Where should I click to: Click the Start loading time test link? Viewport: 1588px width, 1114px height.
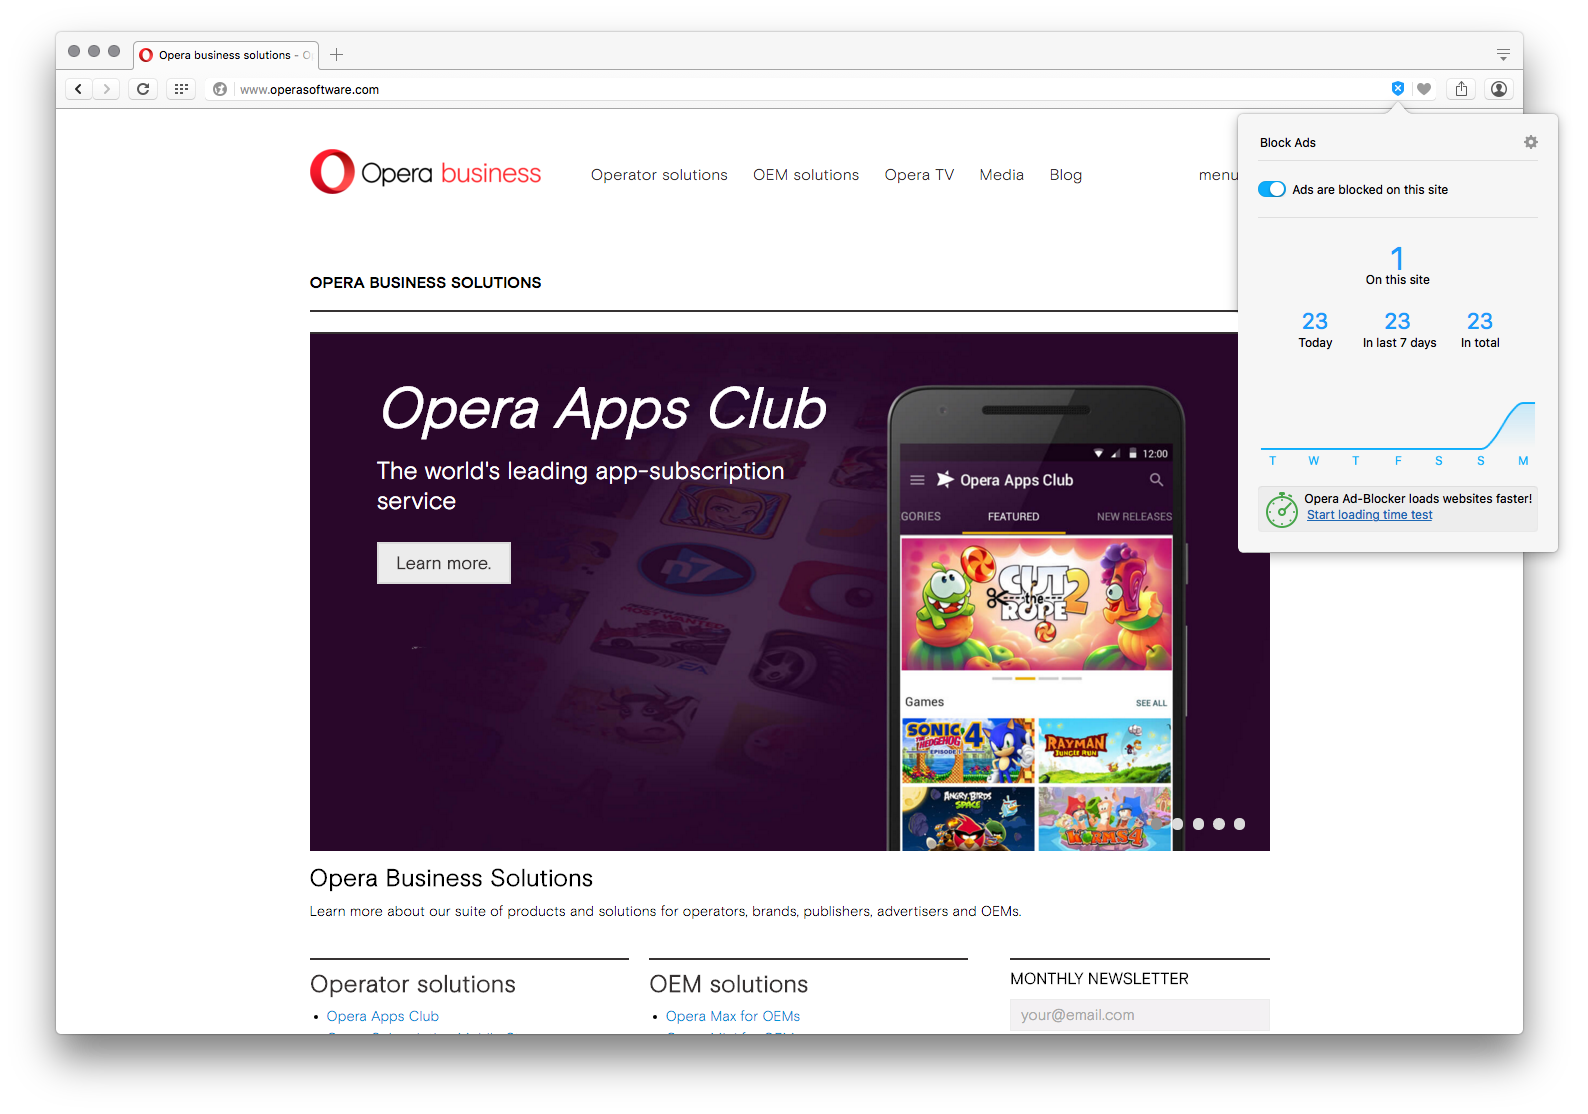tap(1369, 515)
